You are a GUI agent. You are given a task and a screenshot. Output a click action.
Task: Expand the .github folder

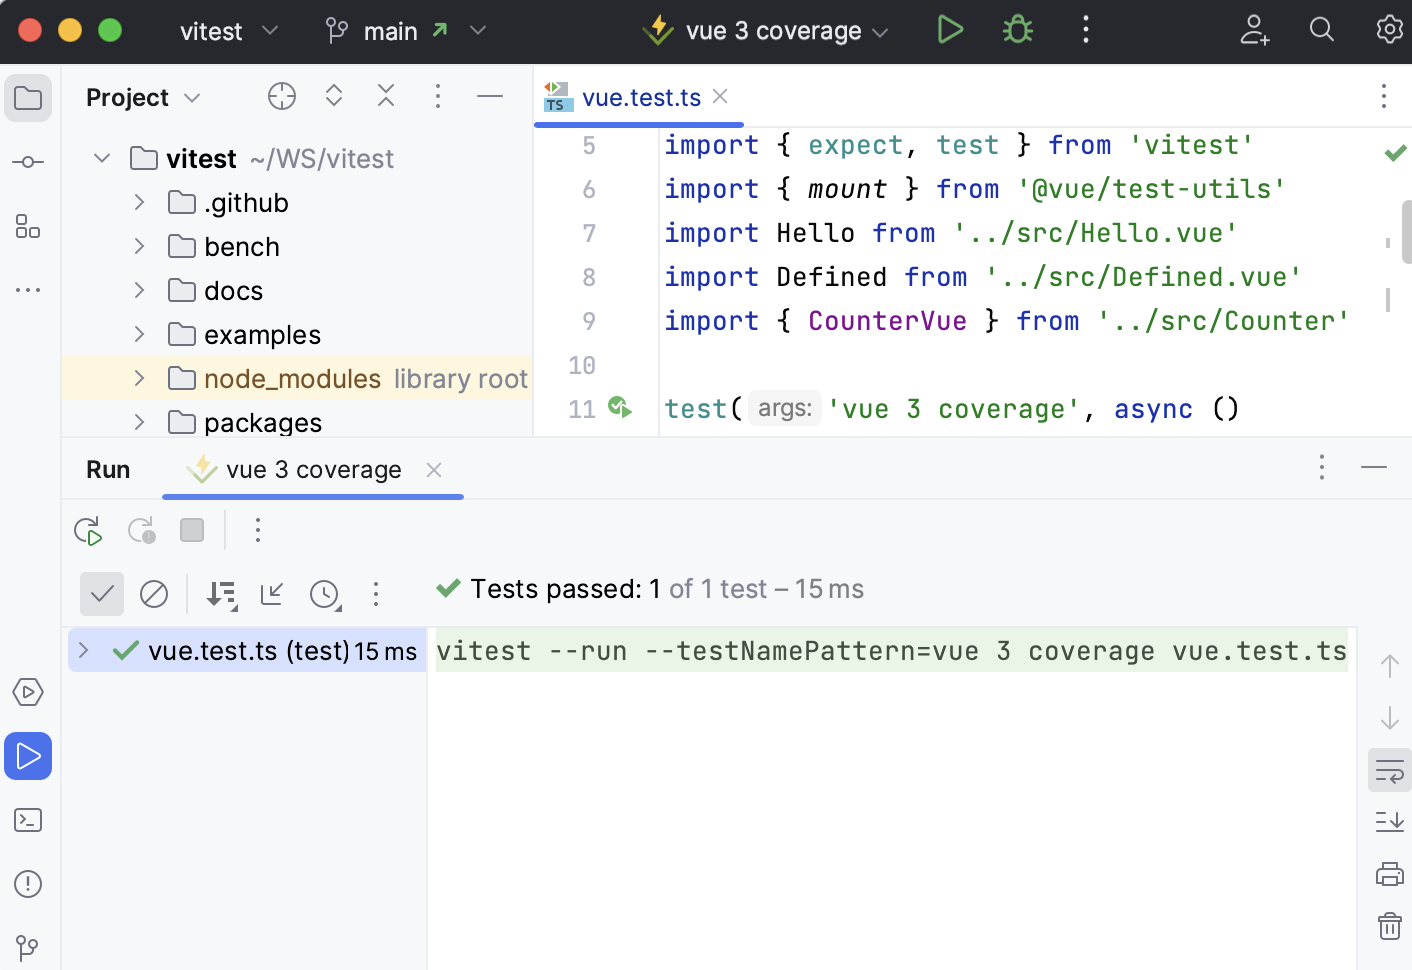tap(140, 202)
